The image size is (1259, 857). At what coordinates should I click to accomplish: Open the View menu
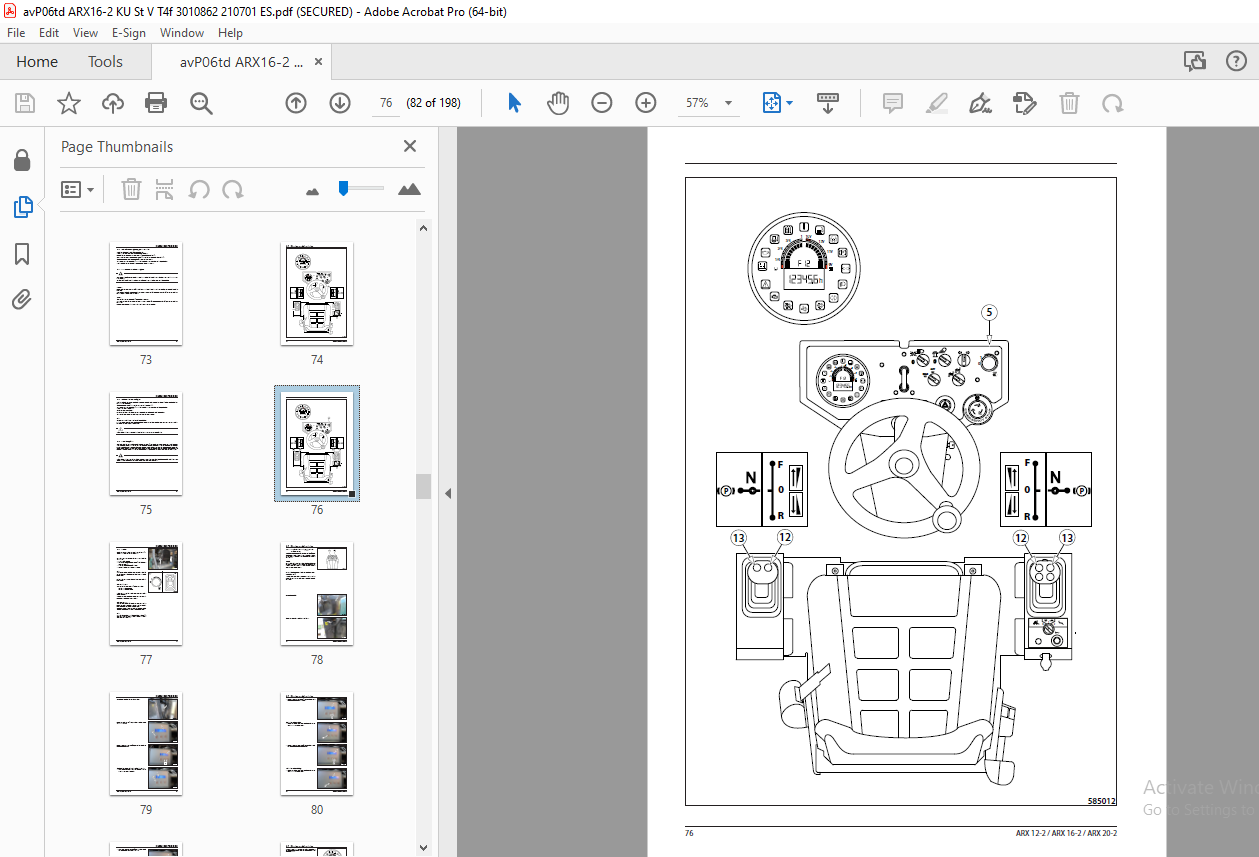(85, 33)
